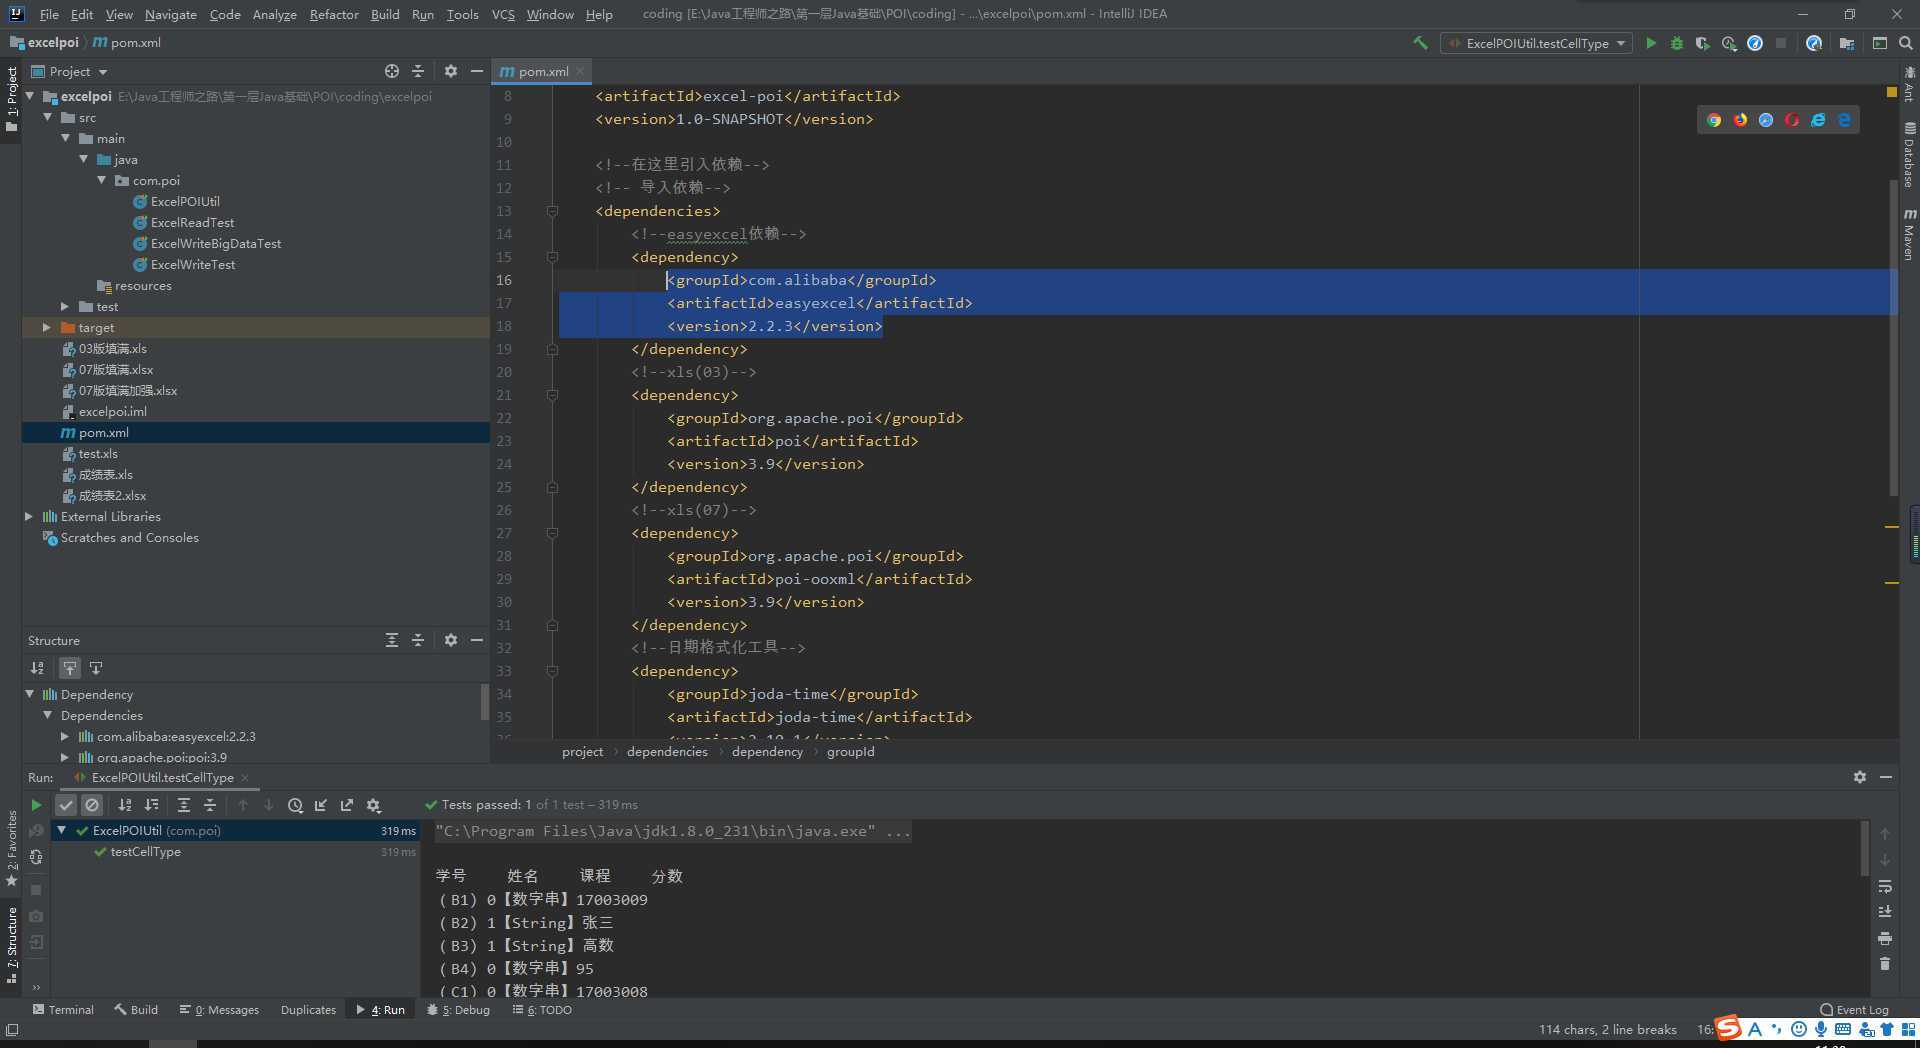Start debugging with the green bug icon

point(1677,43)
